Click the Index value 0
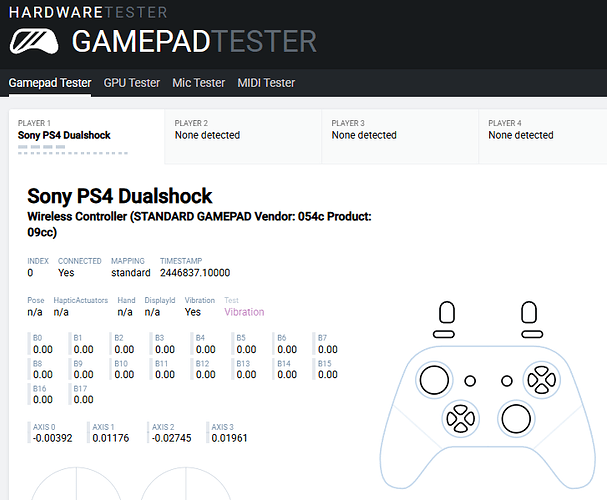 pyautogui.click(x=30, y=273)
